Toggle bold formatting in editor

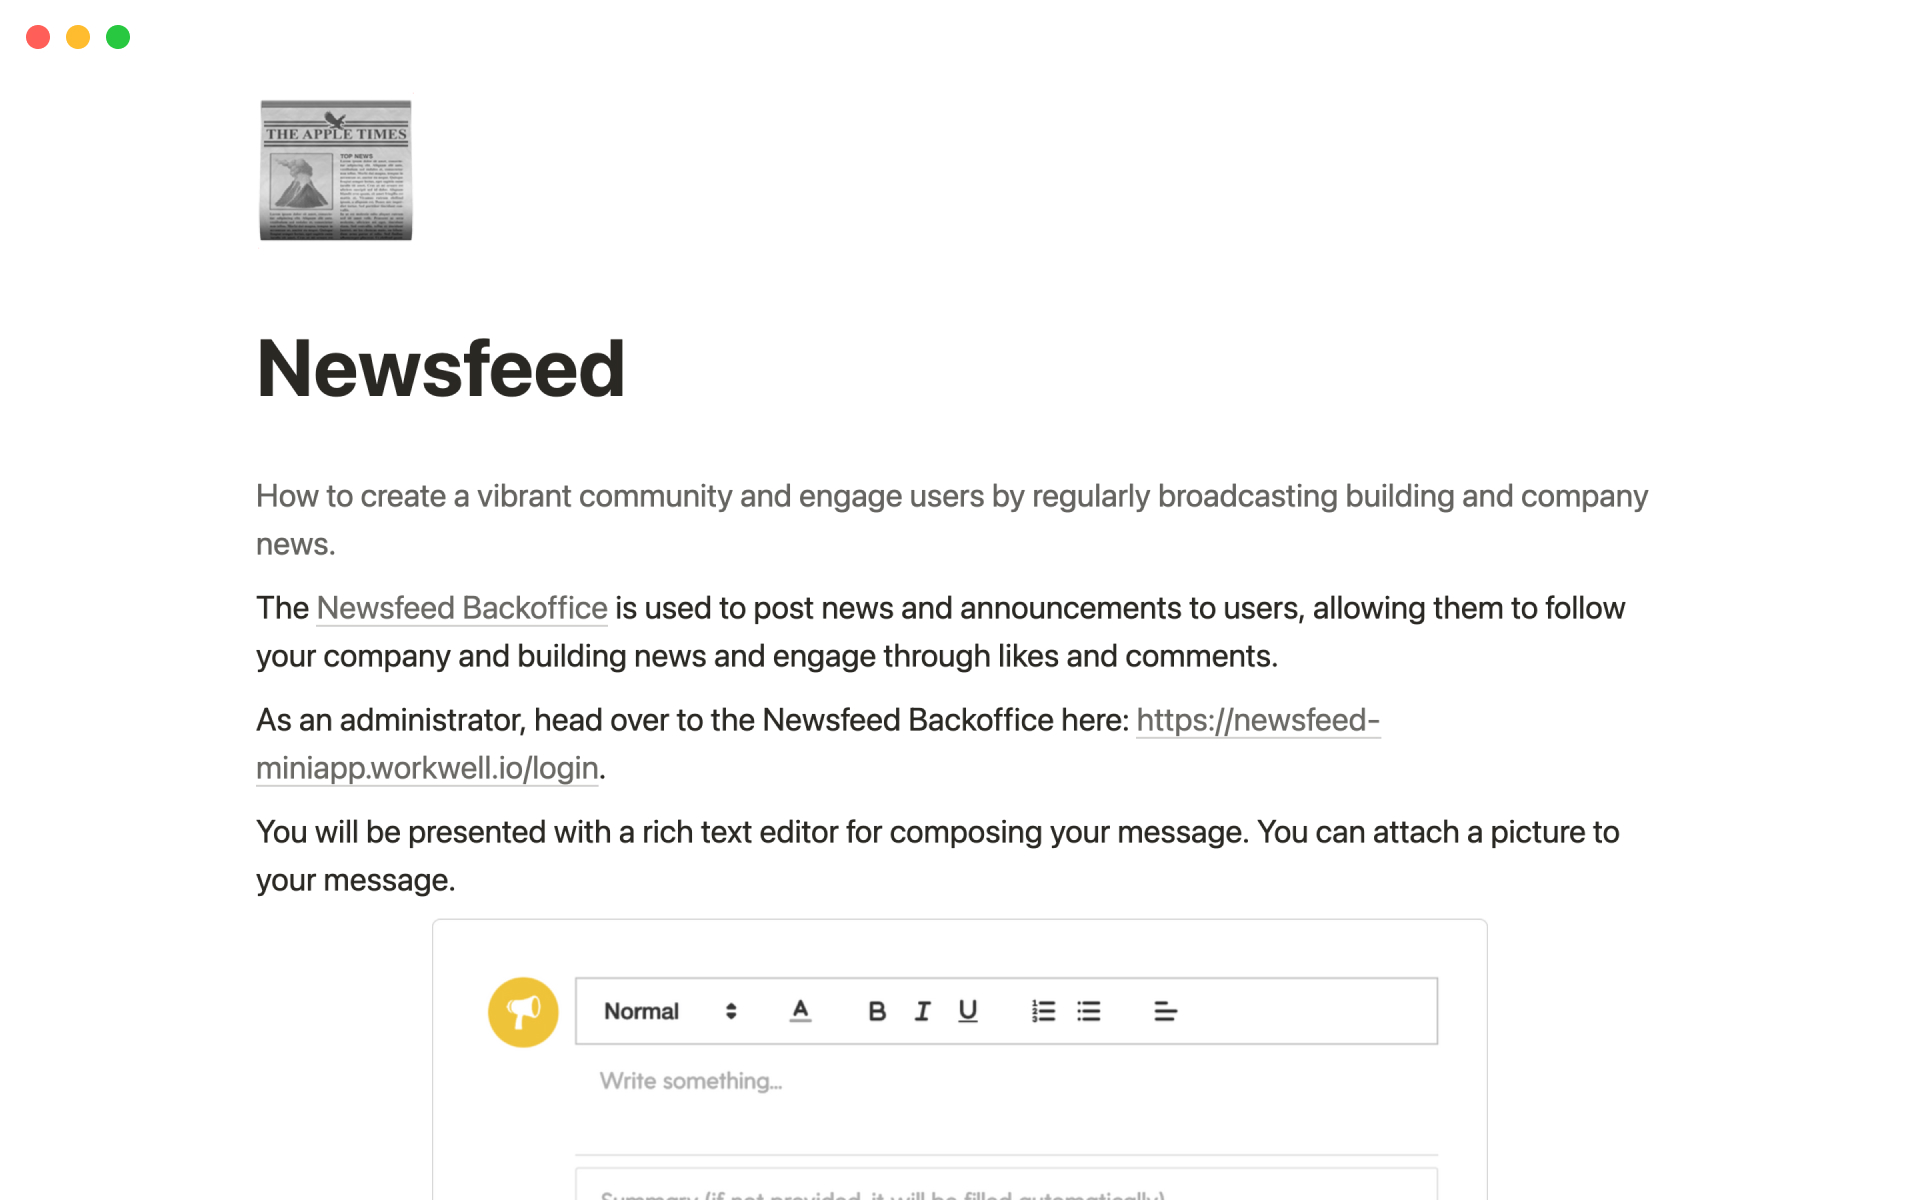point(877,1011)
